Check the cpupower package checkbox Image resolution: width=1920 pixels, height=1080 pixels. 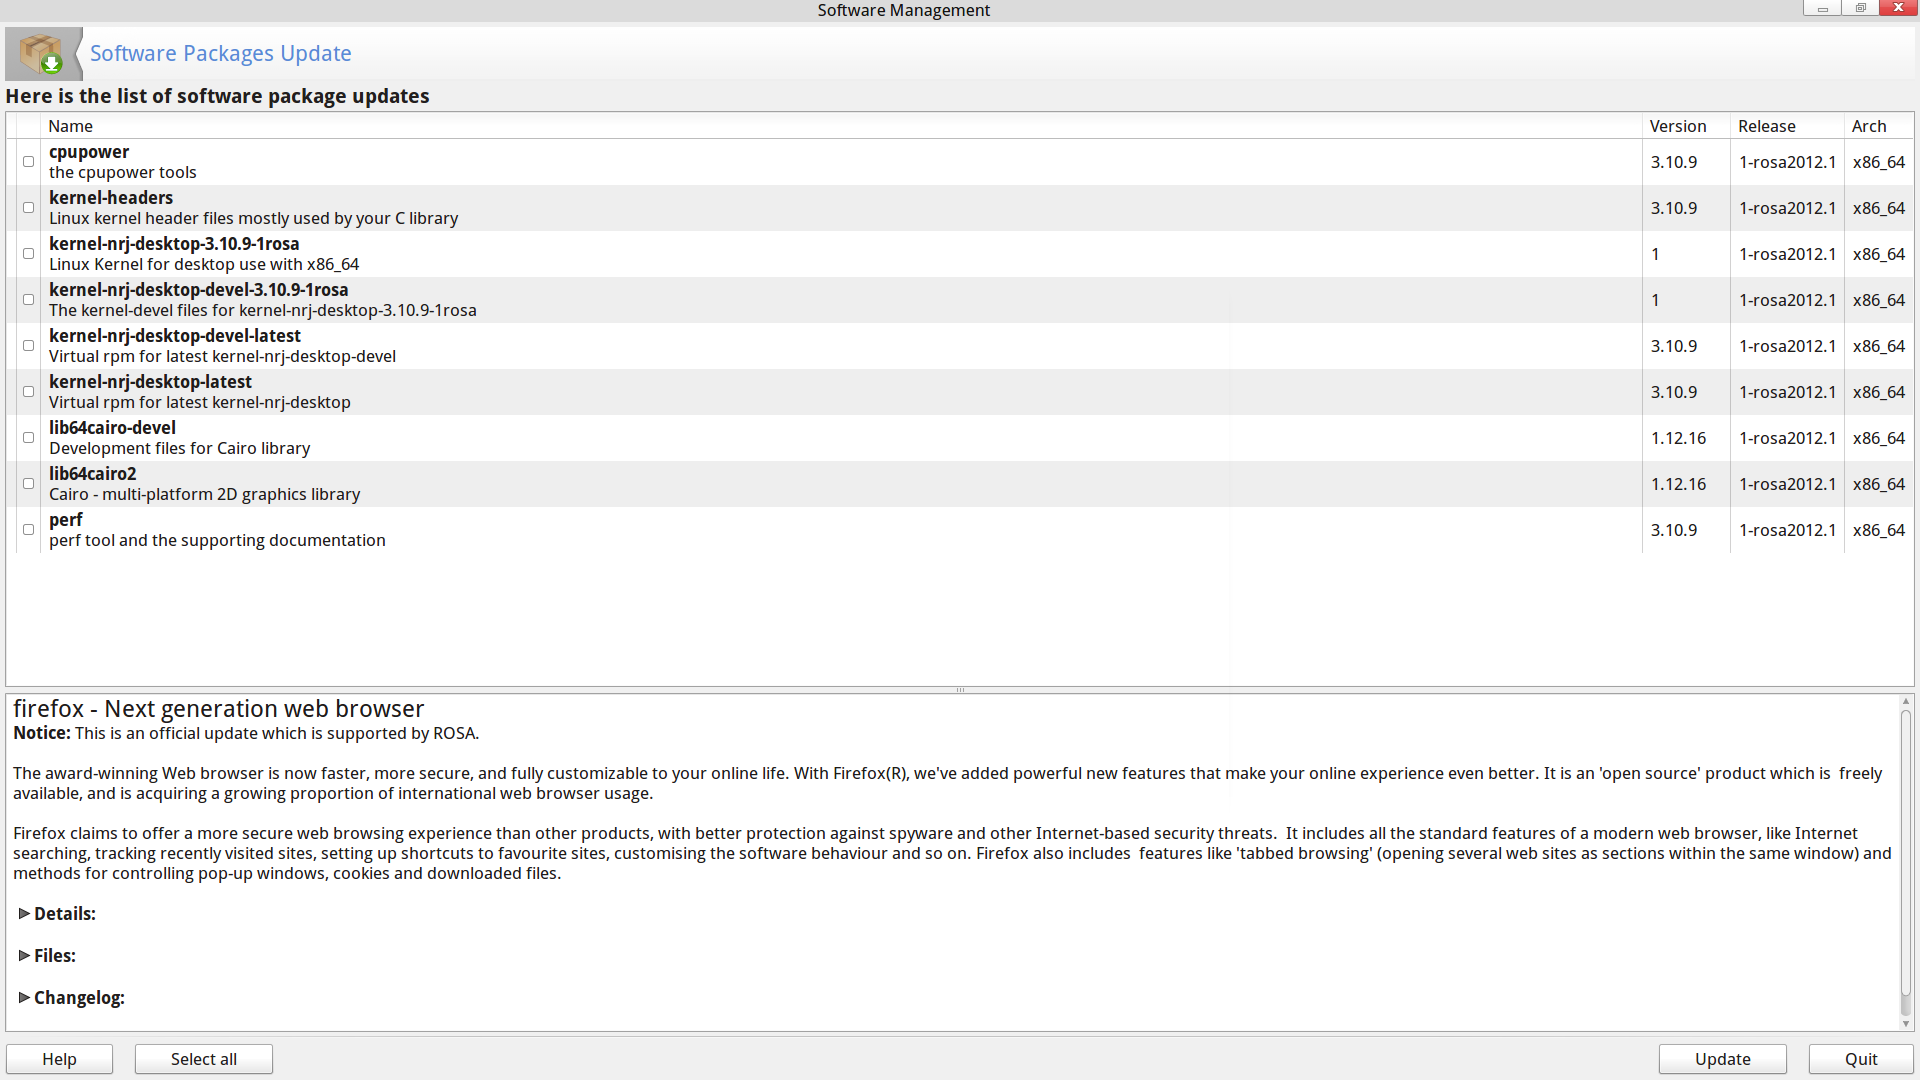(28, 162)
